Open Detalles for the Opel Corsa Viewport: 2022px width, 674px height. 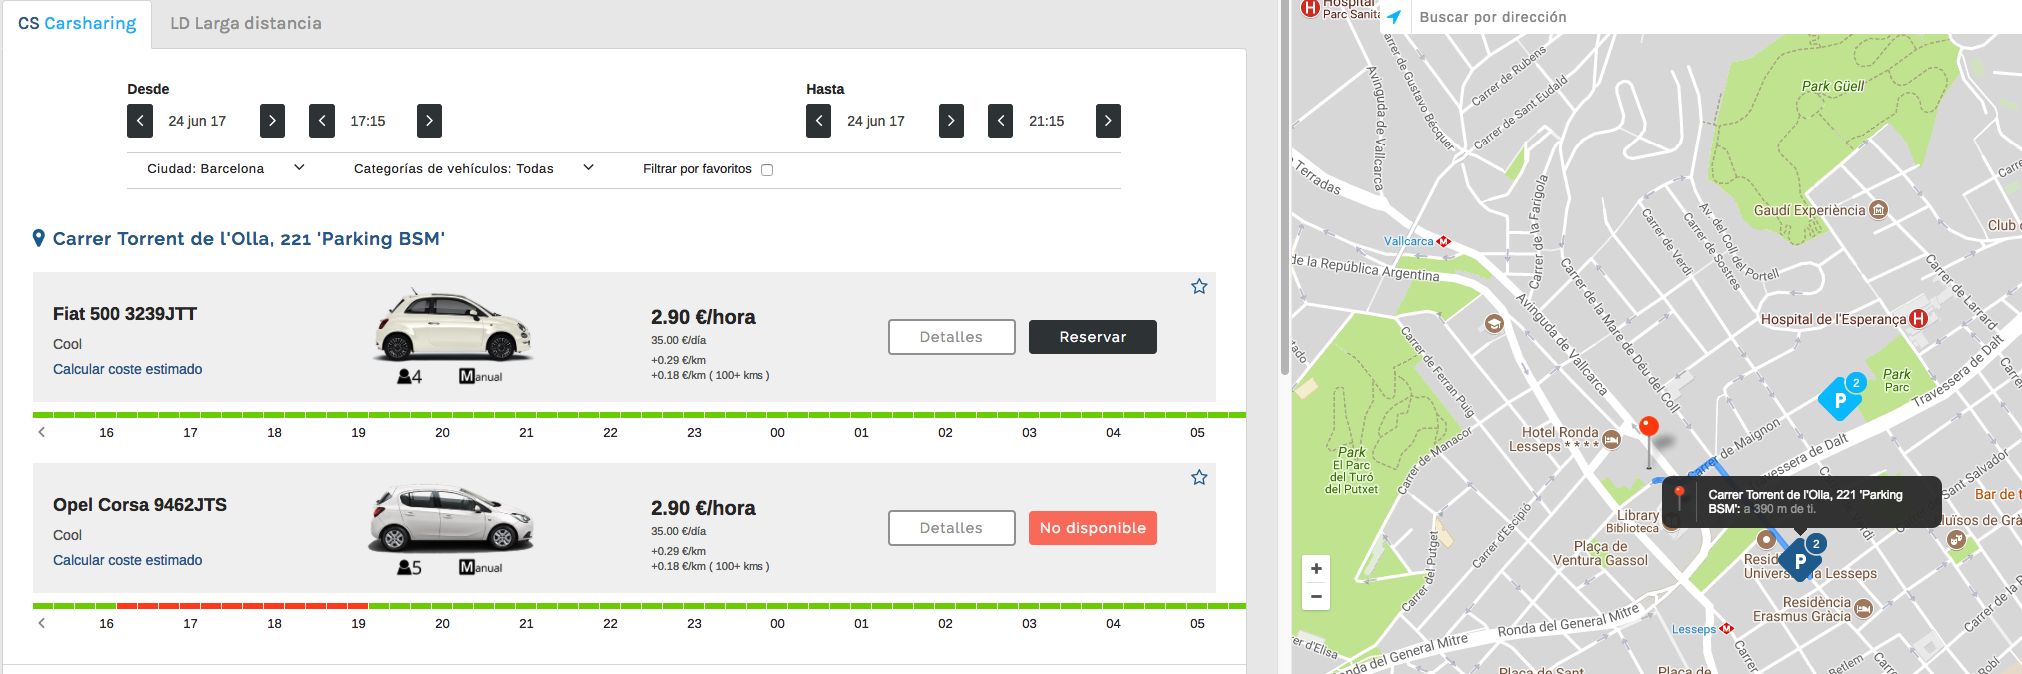[x=951, y=528]
